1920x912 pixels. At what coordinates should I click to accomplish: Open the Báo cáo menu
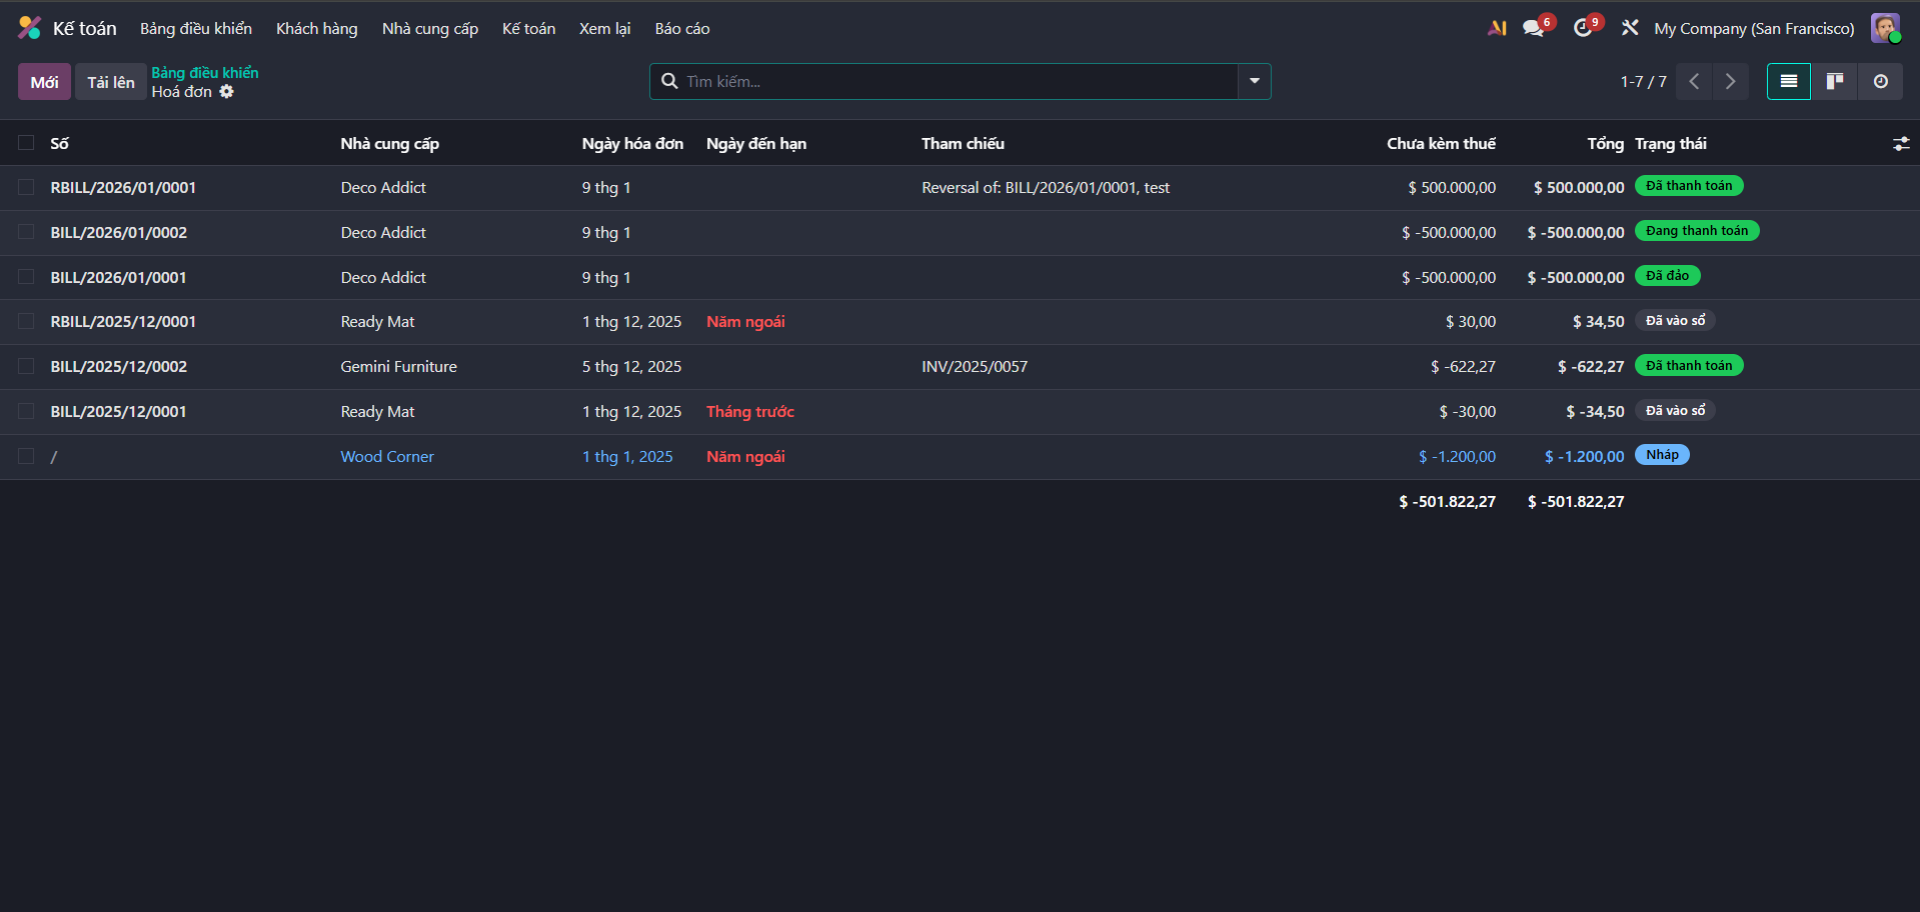click(x=682, y=29)
